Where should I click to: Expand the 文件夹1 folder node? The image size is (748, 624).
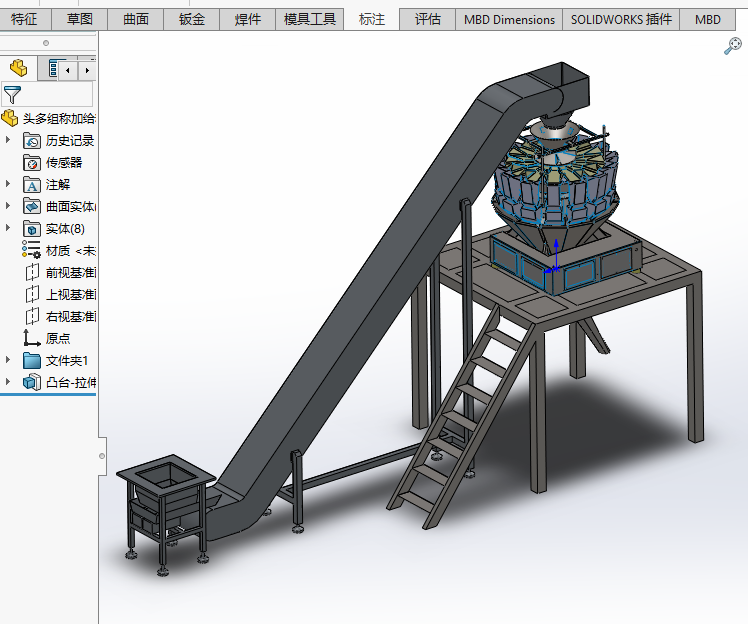(8, 360)
